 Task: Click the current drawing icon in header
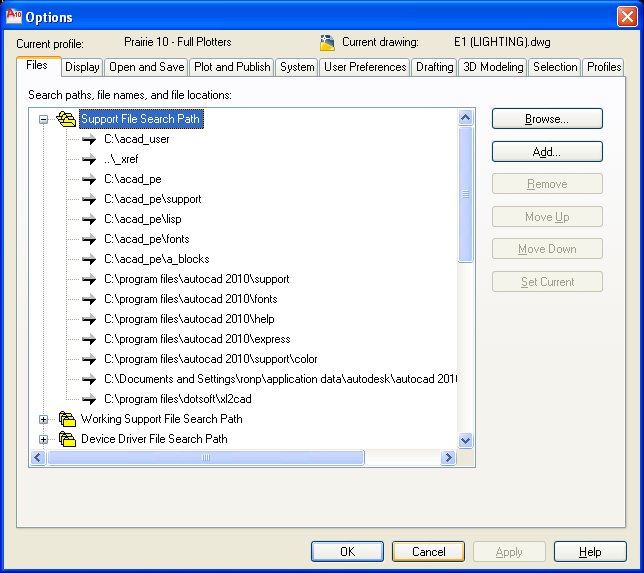327,43
